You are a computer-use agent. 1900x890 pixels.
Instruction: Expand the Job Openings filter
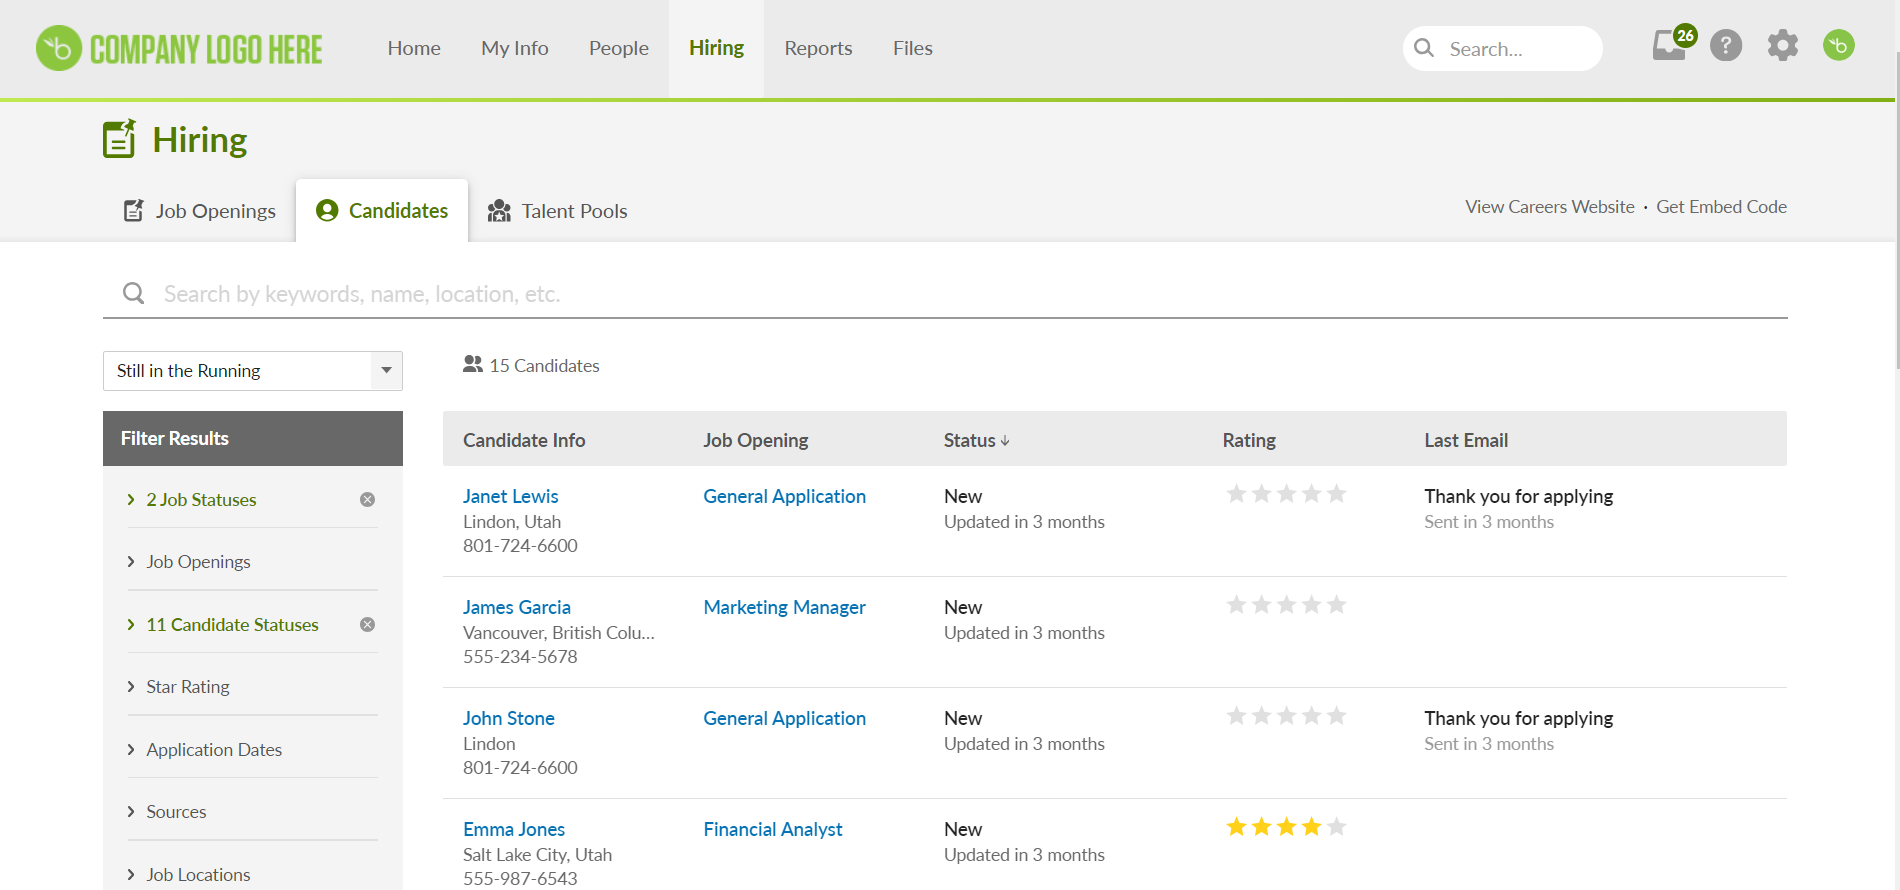point(198,562)
